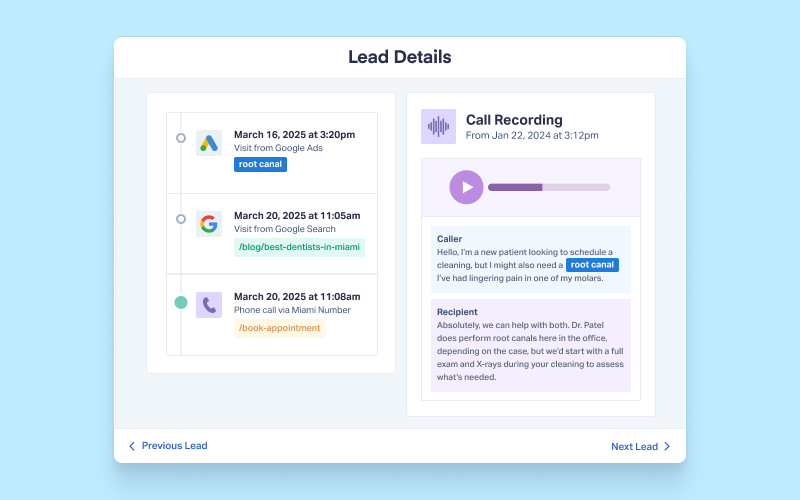This screenshot has width=800, height=500.
Task: Click "From Jan 22, 2024 at 3:12pm" text
Action: 532,136
